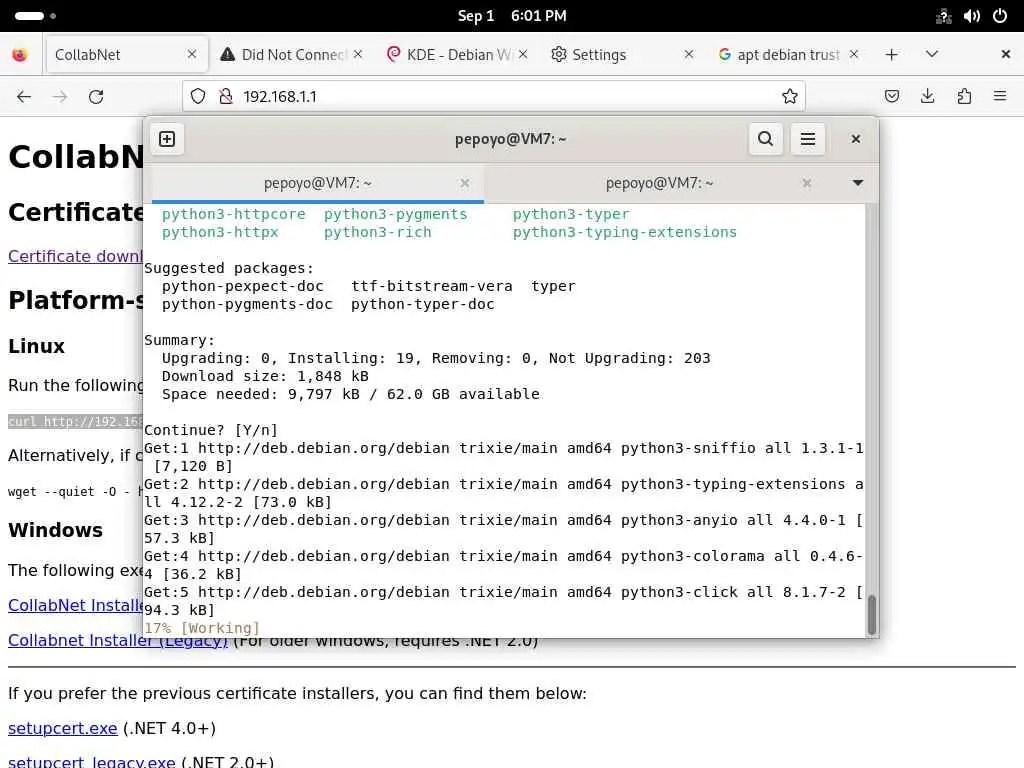
Task: Close the first terminal tab
Action: point(464,184)
